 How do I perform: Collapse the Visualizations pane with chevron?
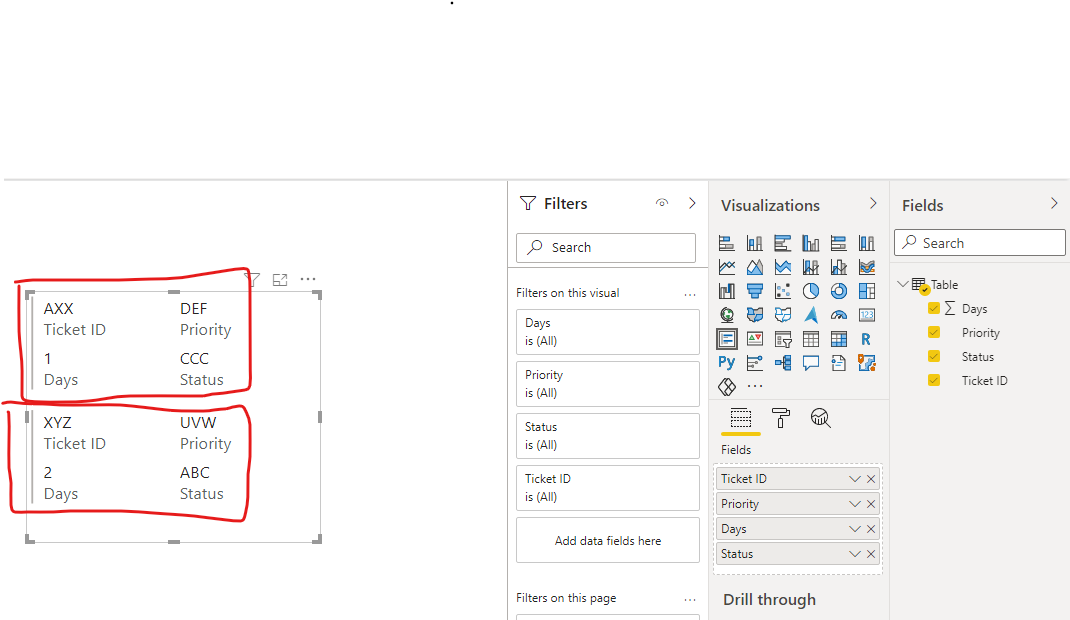pyautogui.click(x=873, y=203)
